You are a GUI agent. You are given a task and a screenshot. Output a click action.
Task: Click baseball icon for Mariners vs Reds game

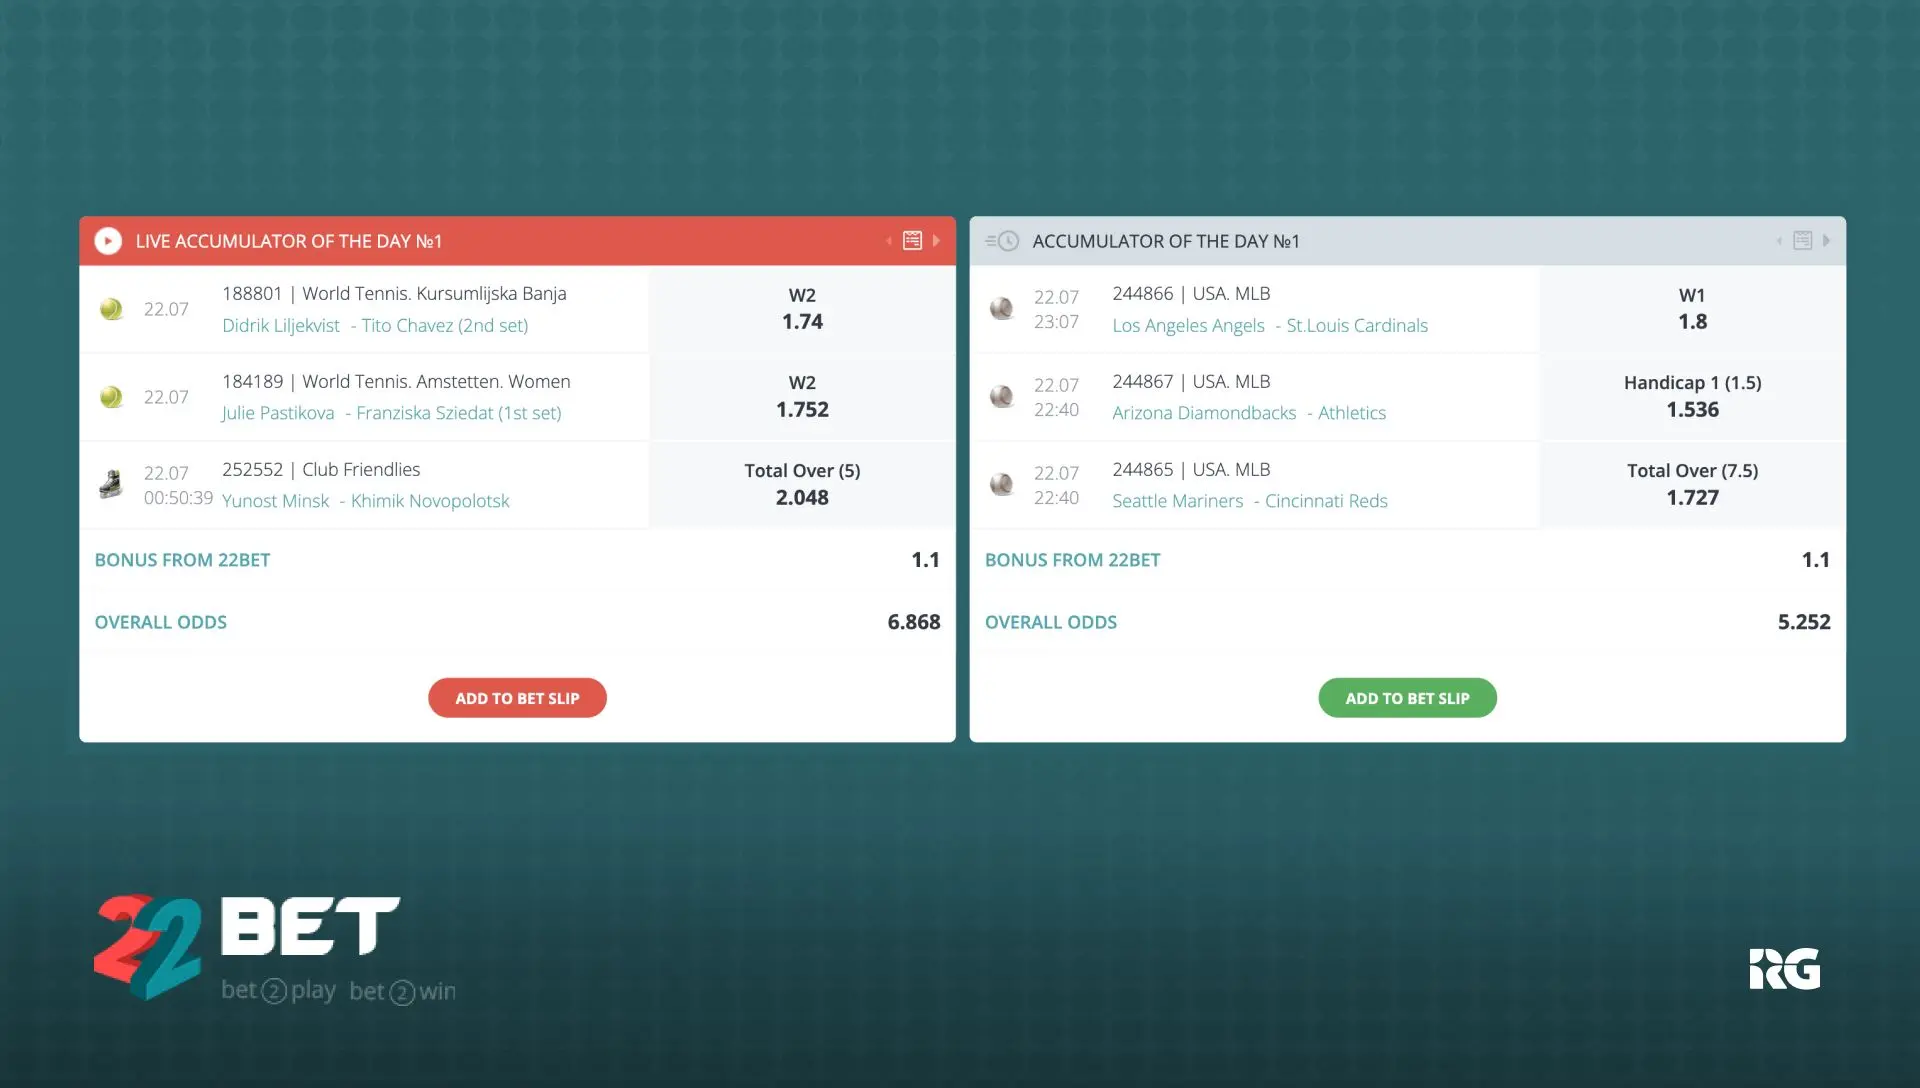(1001, 485)
